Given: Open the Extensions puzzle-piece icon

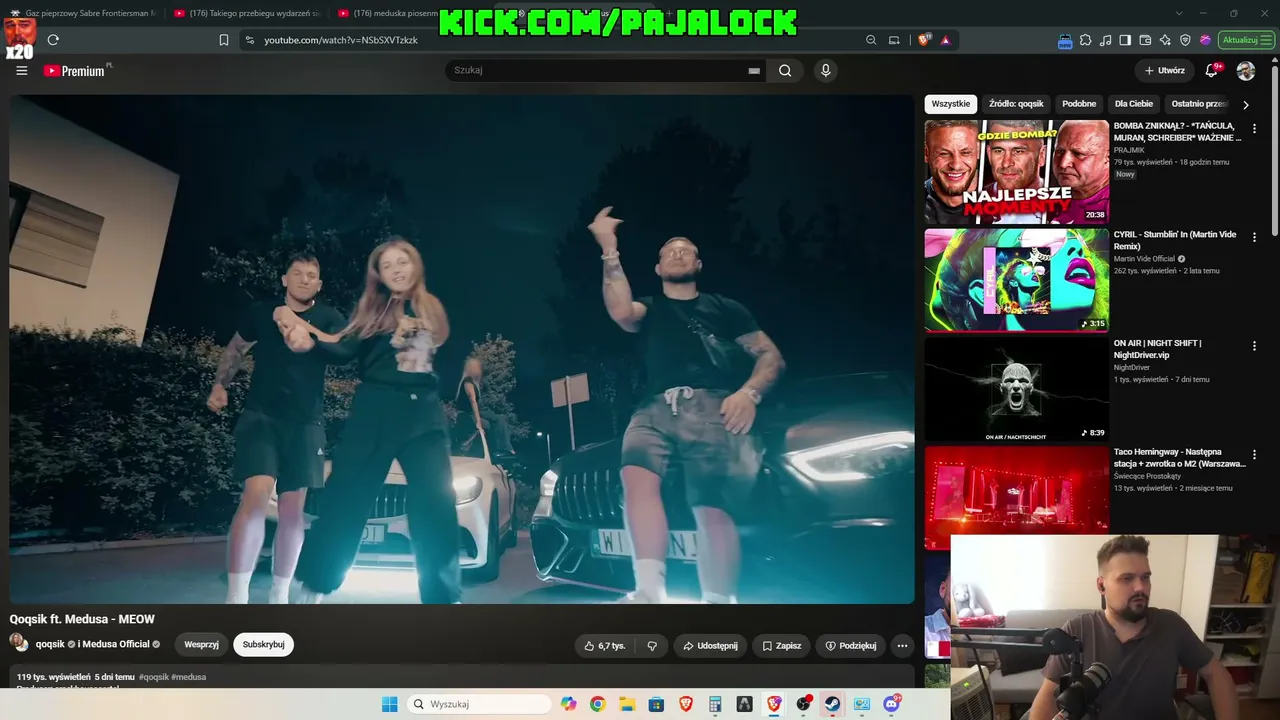Looking at the screenshot, I should (1086, 40).
